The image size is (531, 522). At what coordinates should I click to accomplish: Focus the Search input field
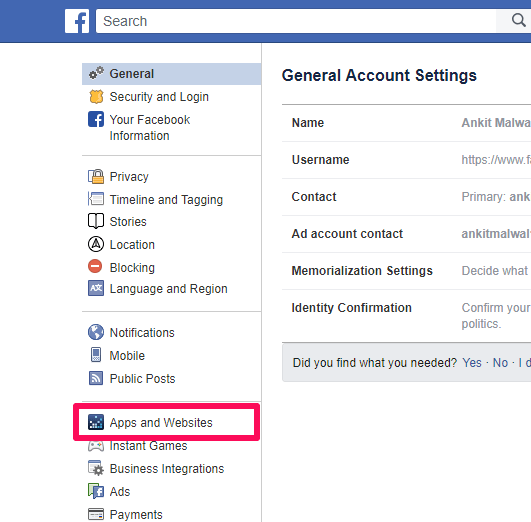point(296,21)
